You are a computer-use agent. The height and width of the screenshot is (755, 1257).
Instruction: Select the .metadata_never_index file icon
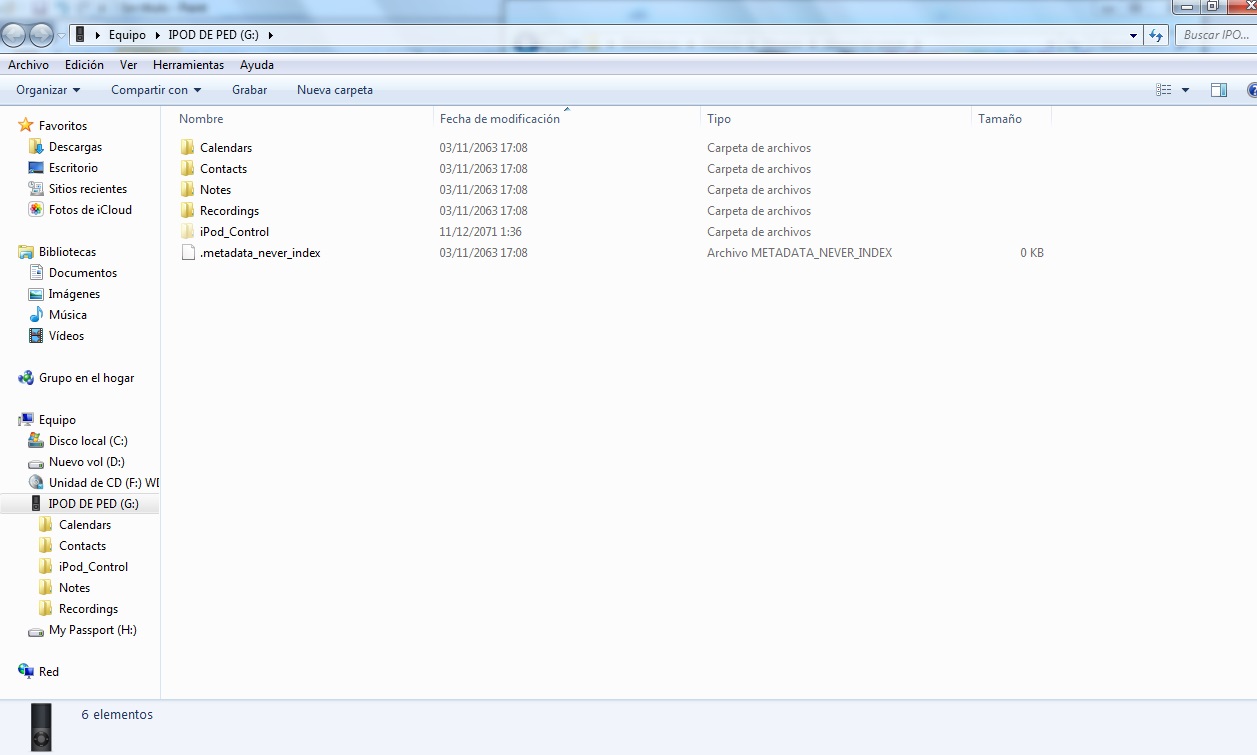tap(187, 252)
